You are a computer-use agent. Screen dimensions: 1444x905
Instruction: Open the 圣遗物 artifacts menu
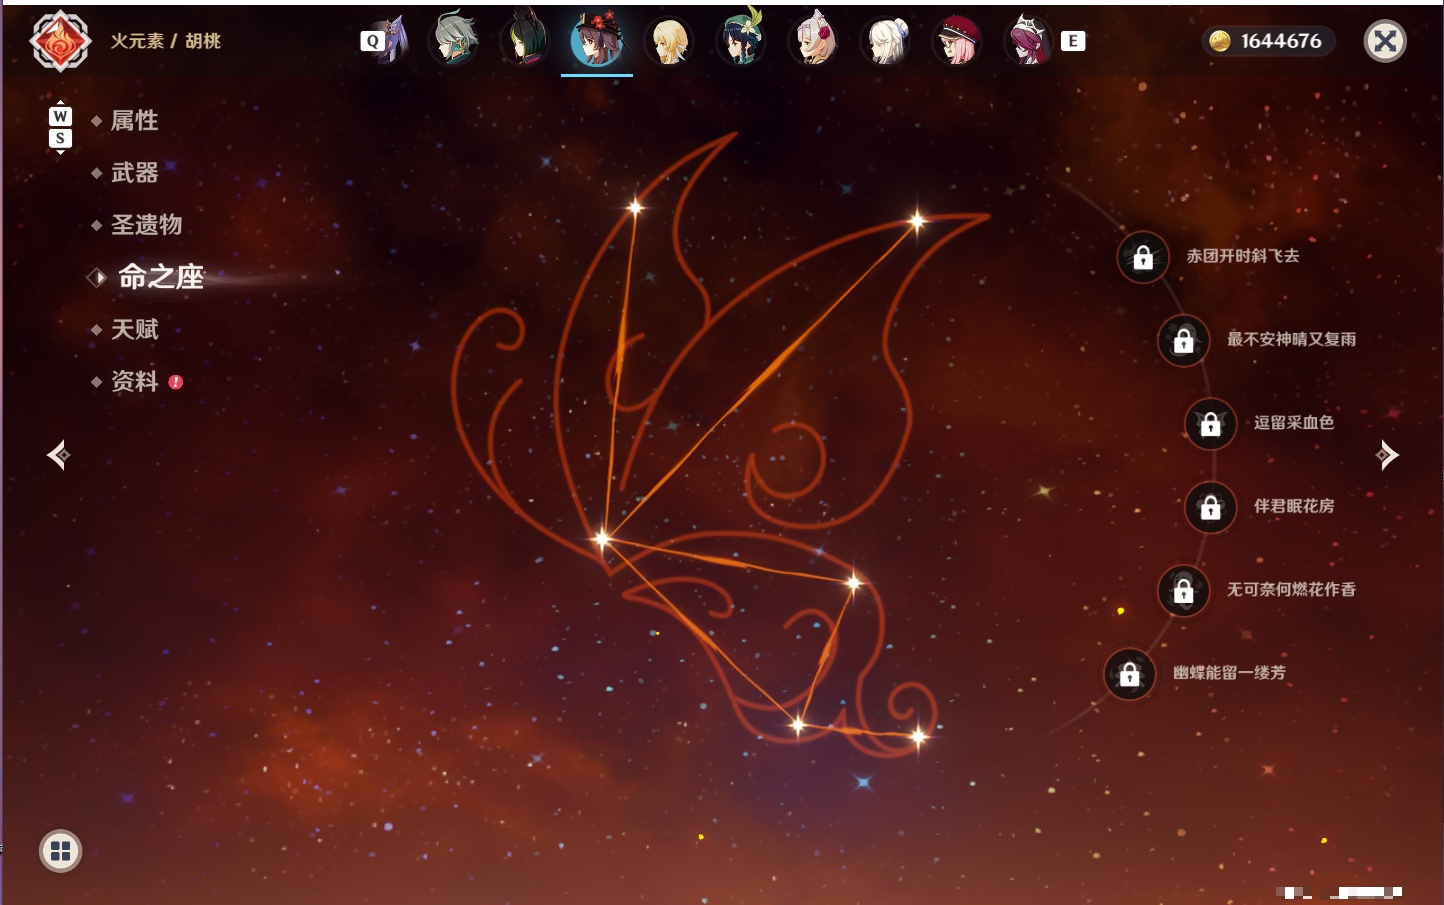click(147, 225)
